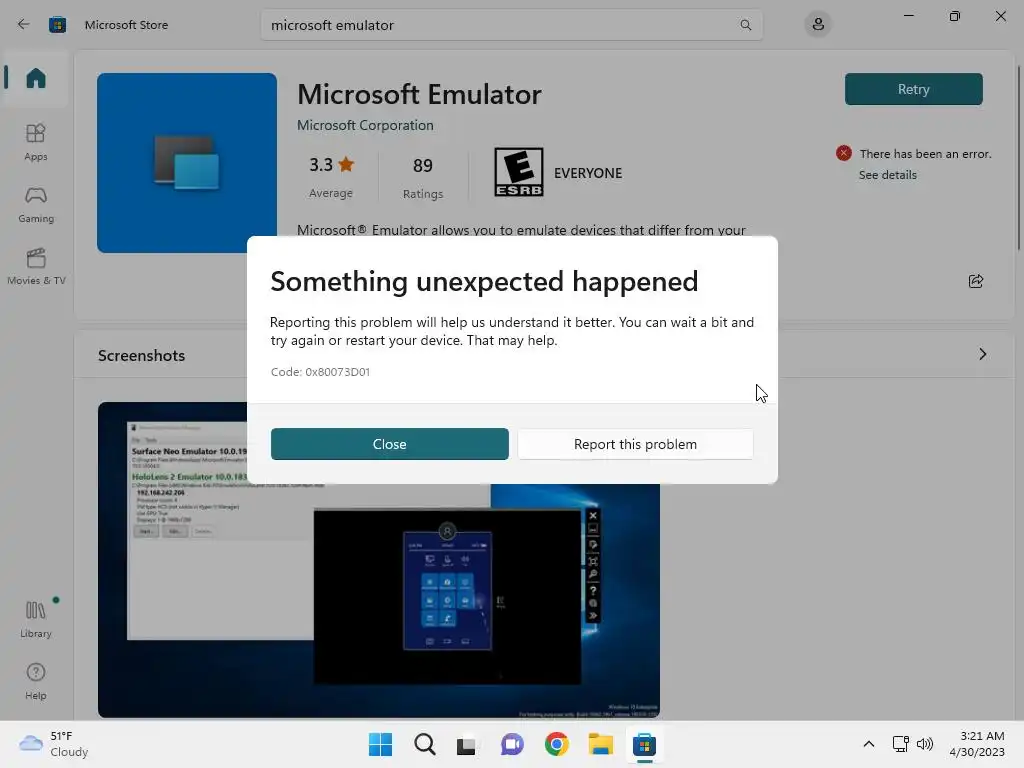Viewport: 1024px width, 768px height.
Task: Click Microsoft Store taskbar icon
Action: pyautogui.click(x=644, y=744)
